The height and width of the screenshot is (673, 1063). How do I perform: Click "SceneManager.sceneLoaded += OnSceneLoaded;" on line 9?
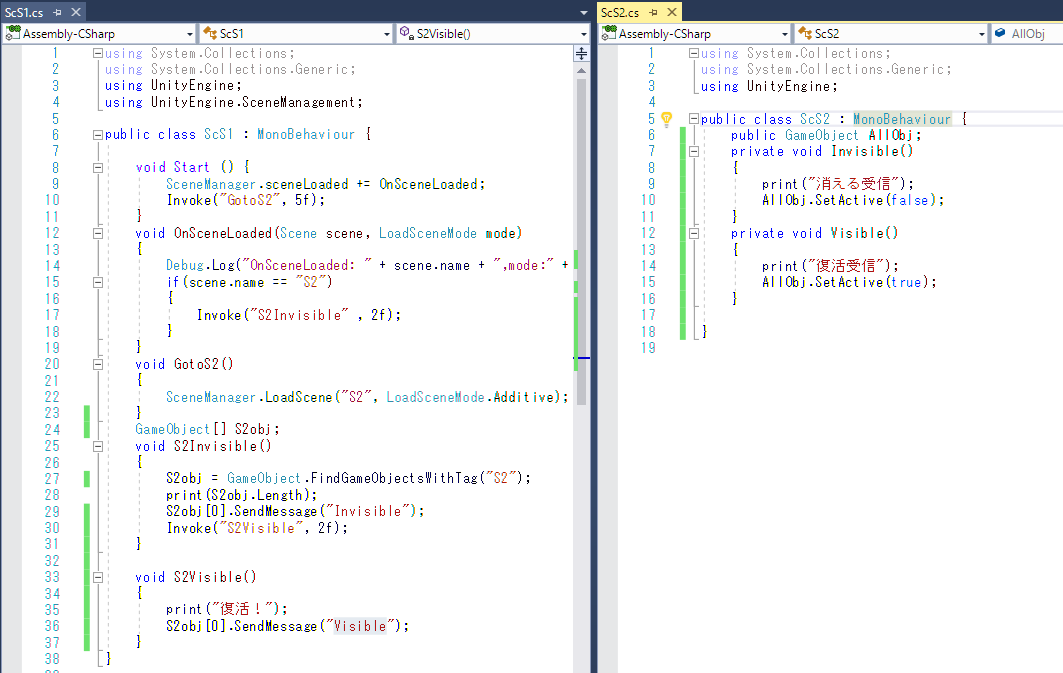click(x=325, y=184)
